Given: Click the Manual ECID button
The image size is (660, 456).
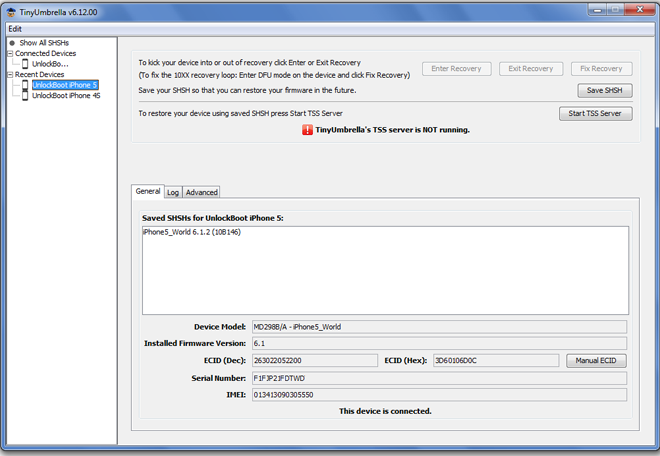Looking at the screenshot, I should [595, 360].
